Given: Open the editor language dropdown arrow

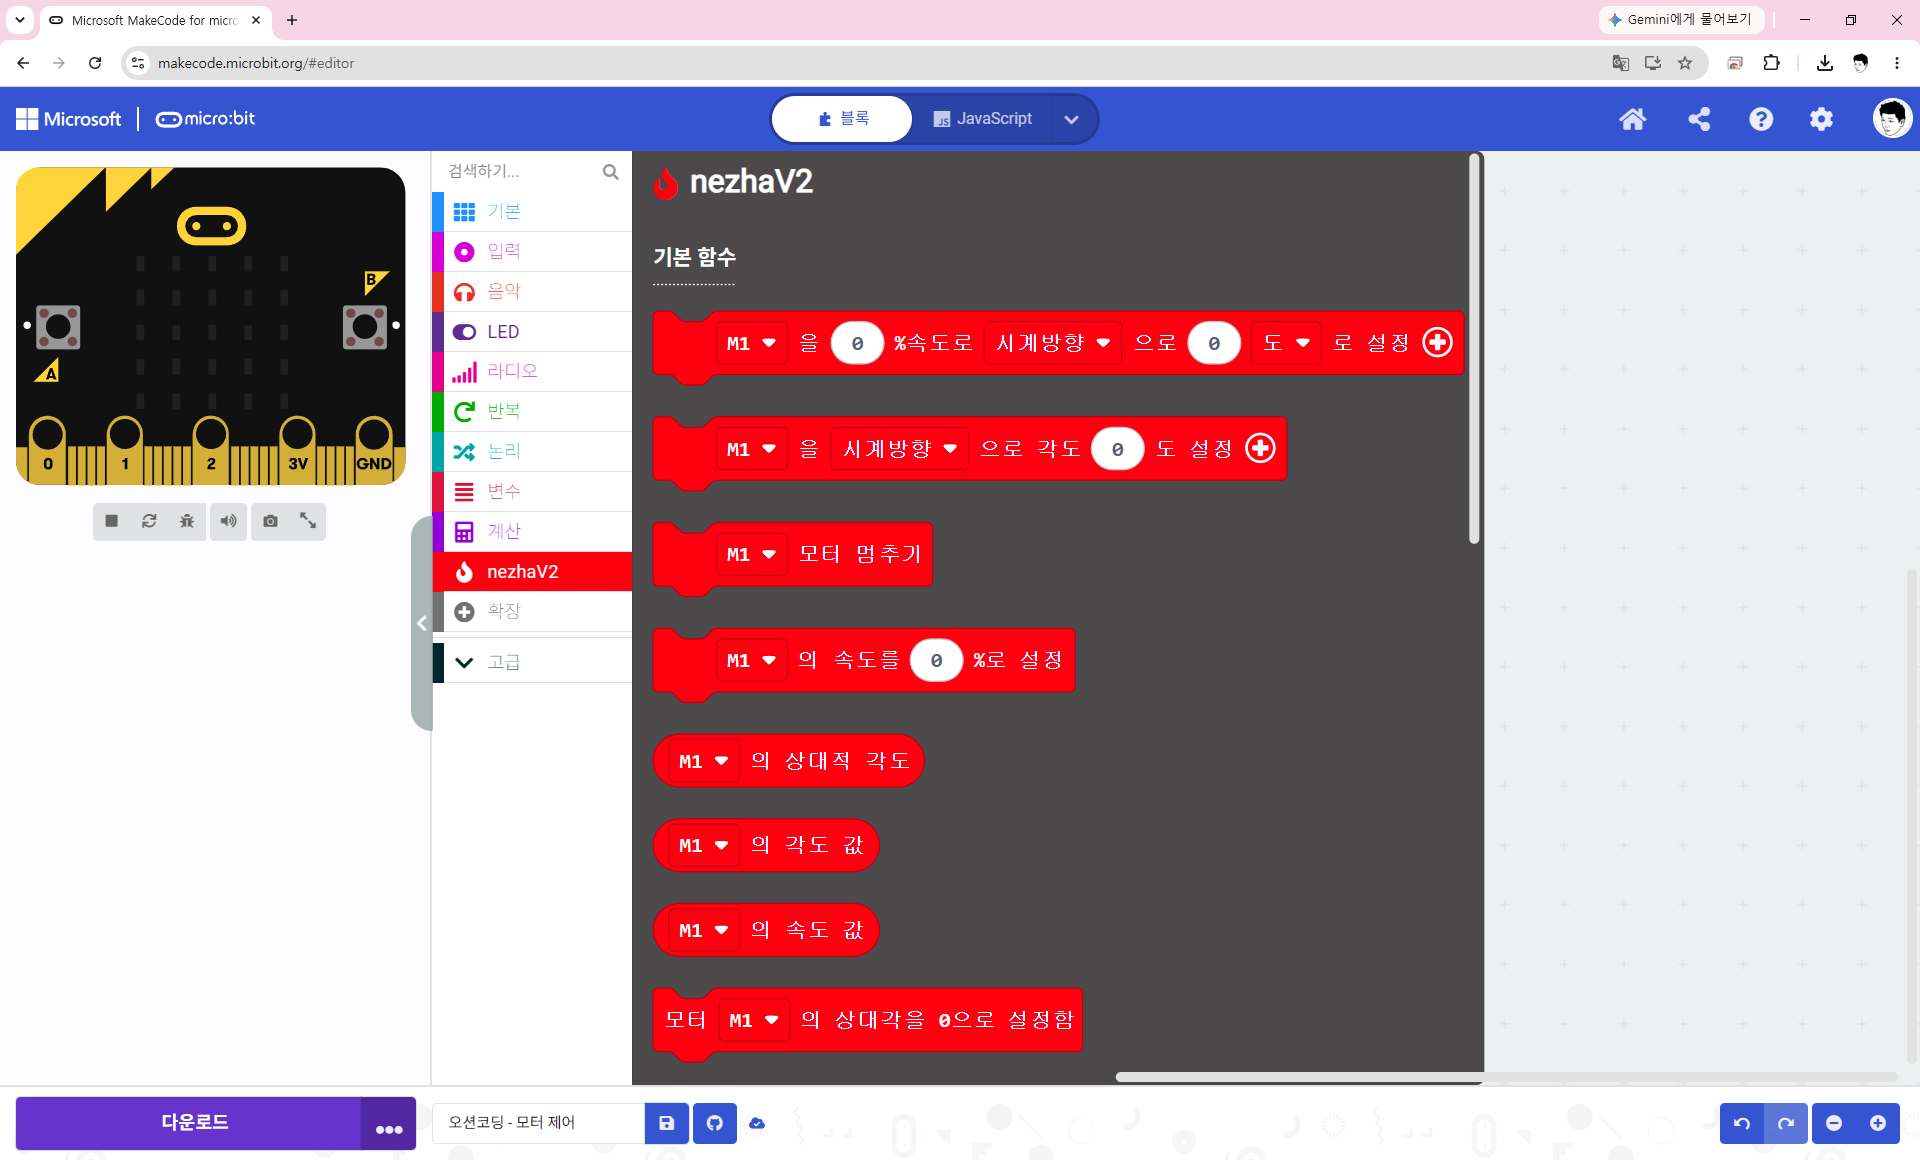Looking at the screenshot, I should pos(1071,119).
